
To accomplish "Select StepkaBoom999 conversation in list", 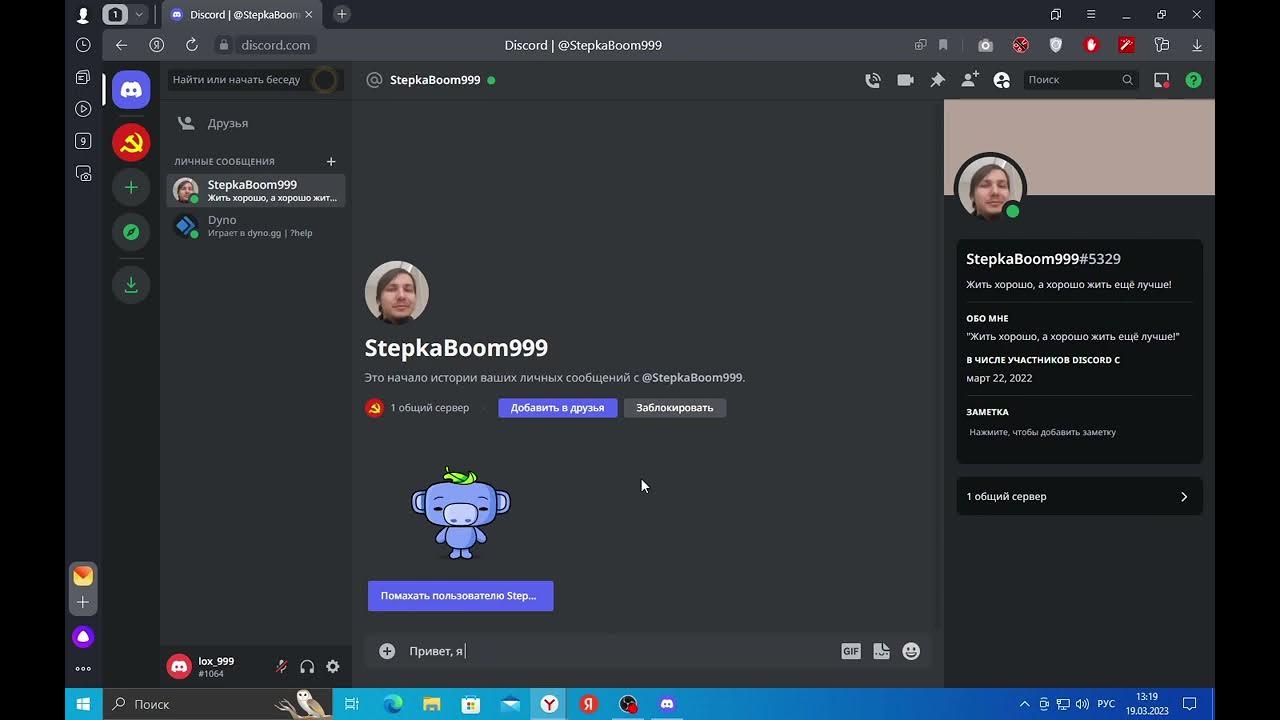I will click(256, 190).
